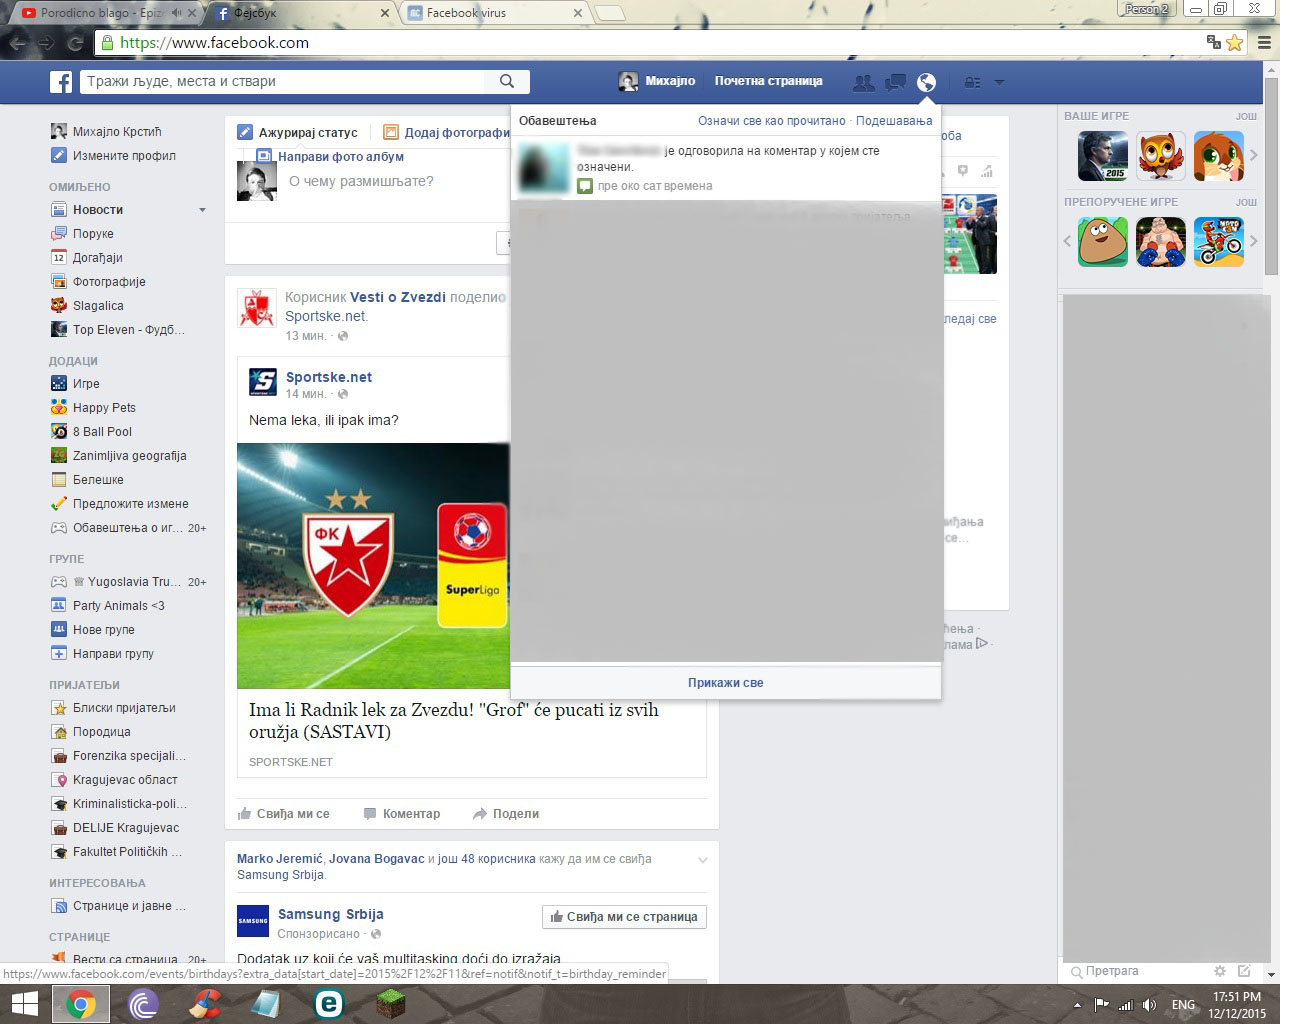This screenshot has height=1024, width=1296.
Task: Open the Windows Start button
Action: coord(24,1004)
